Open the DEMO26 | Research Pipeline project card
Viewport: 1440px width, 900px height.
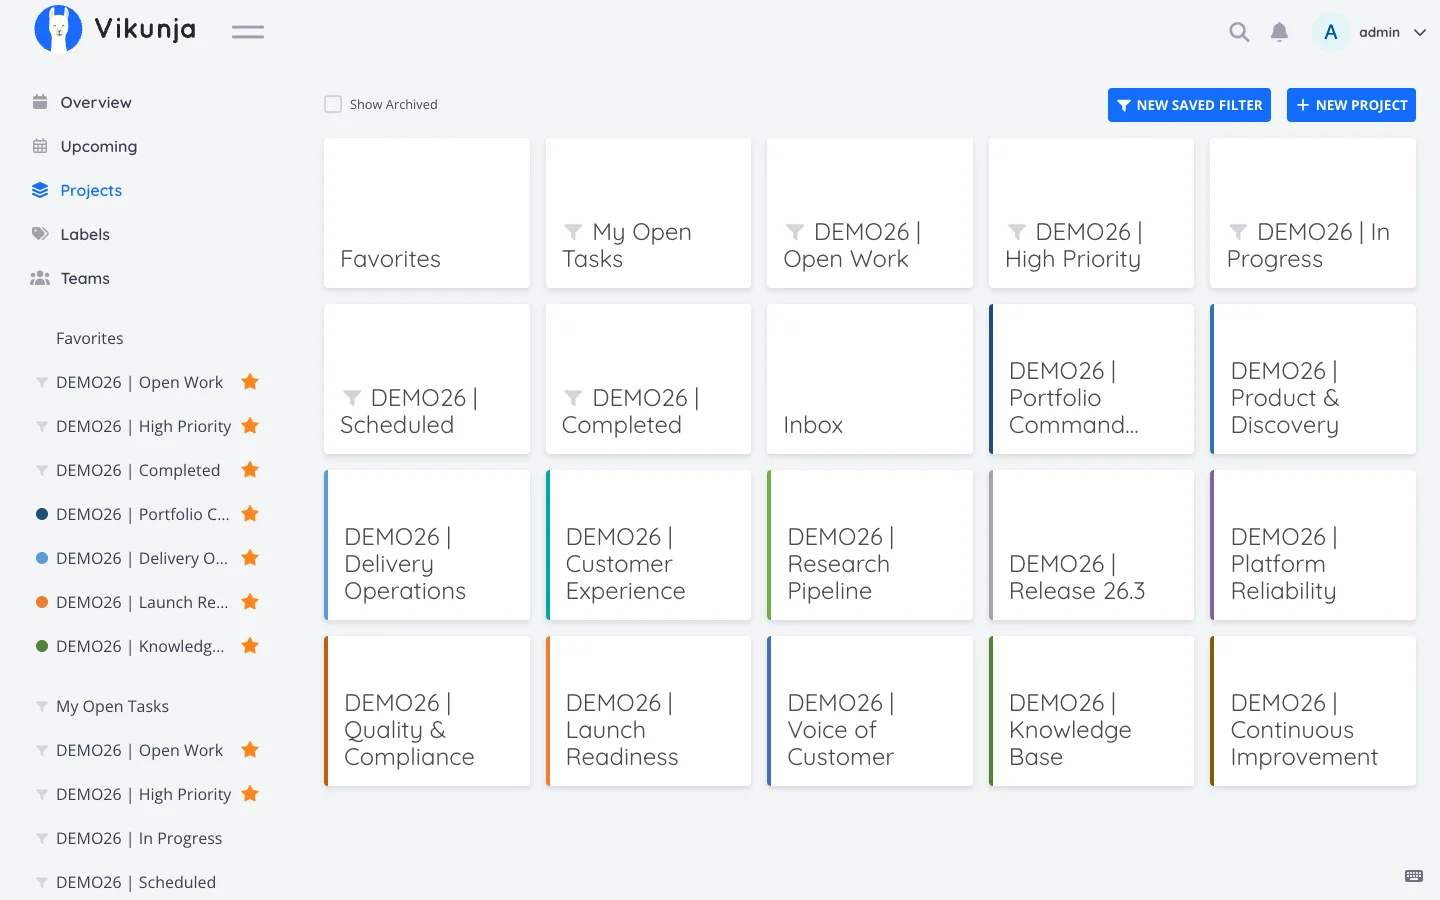coord(870,545)
